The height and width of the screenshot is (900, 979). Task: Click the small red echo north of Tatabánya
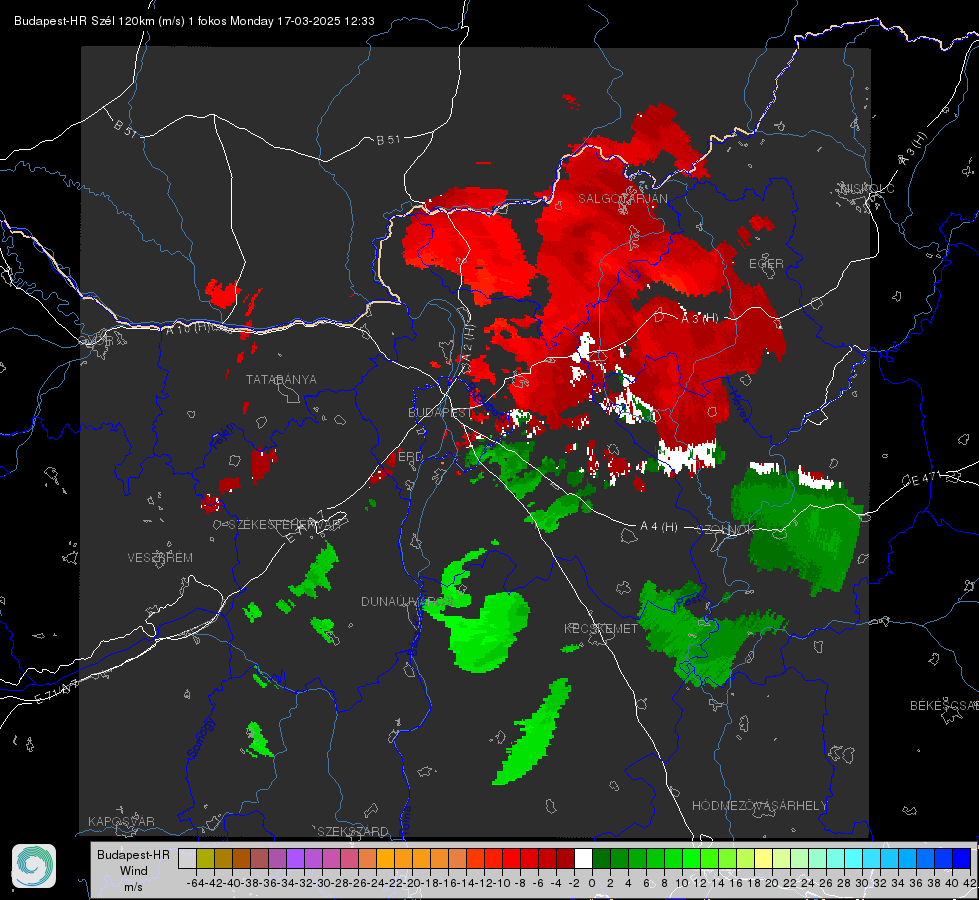click(x=222, y=293)
